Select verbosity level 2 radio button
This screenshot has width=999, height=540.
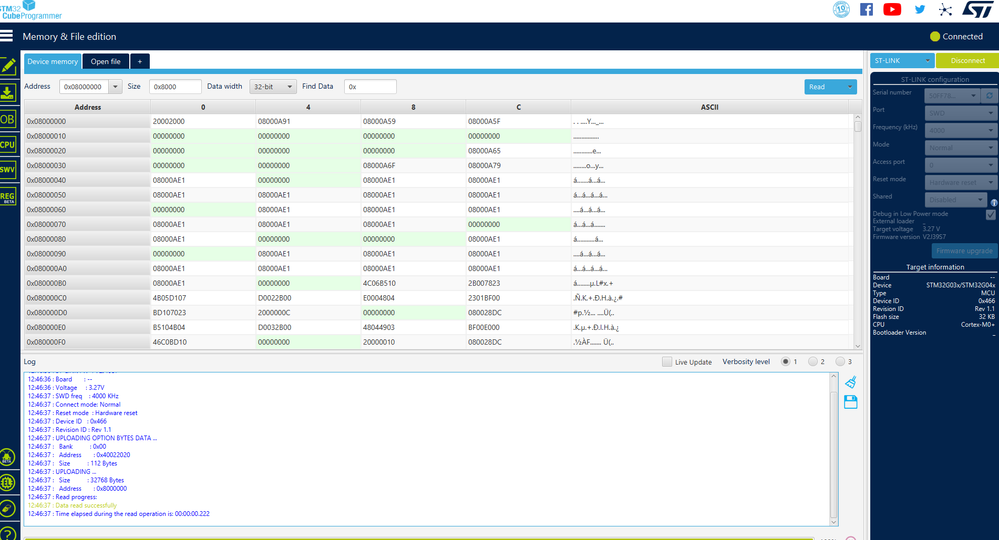coord(813,362)
